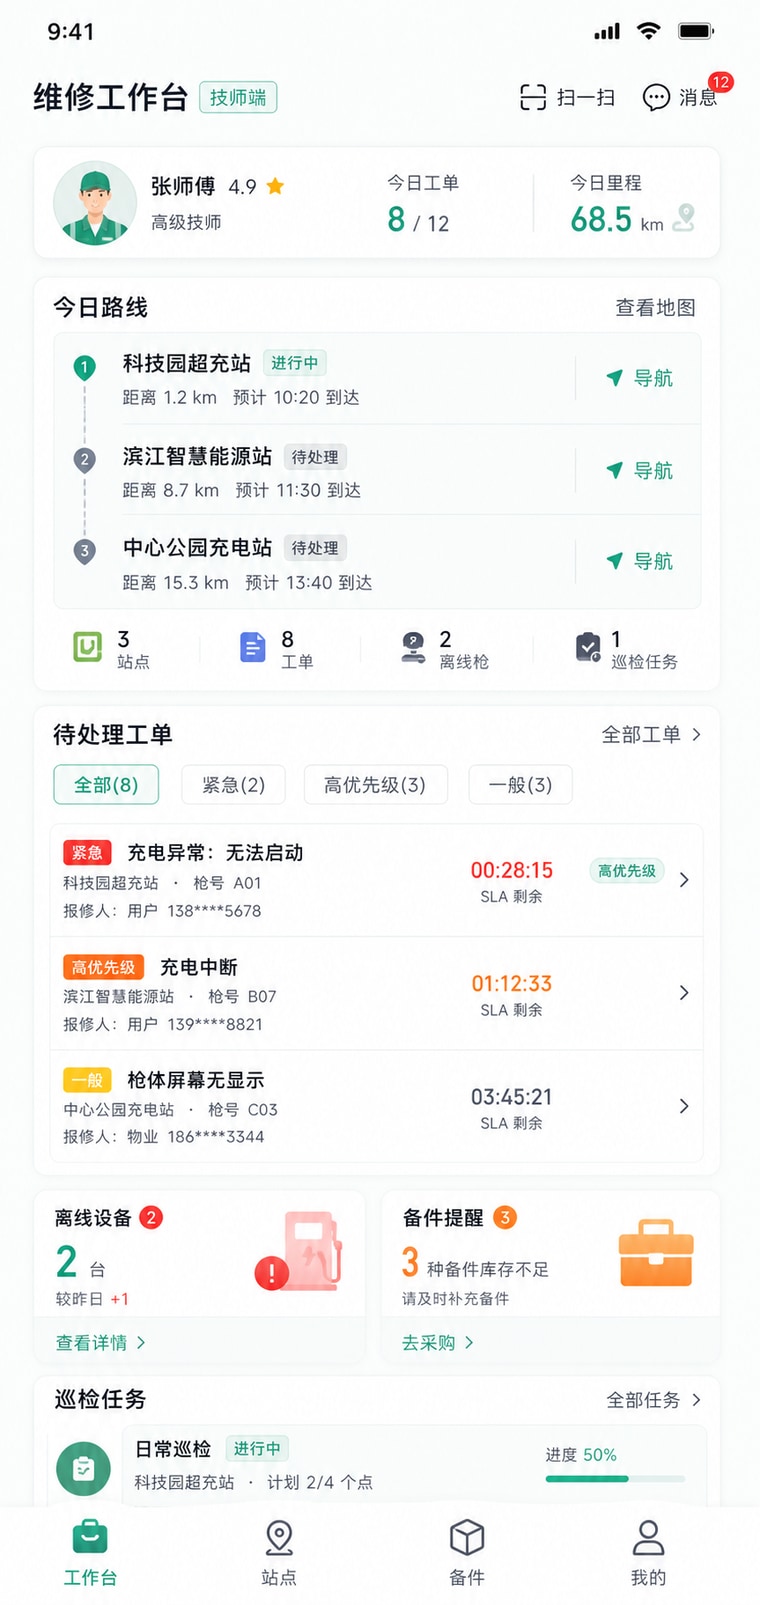Click 今日工单 count 8 / 12
The image size is (760, 1605).
tap(418, 220)
